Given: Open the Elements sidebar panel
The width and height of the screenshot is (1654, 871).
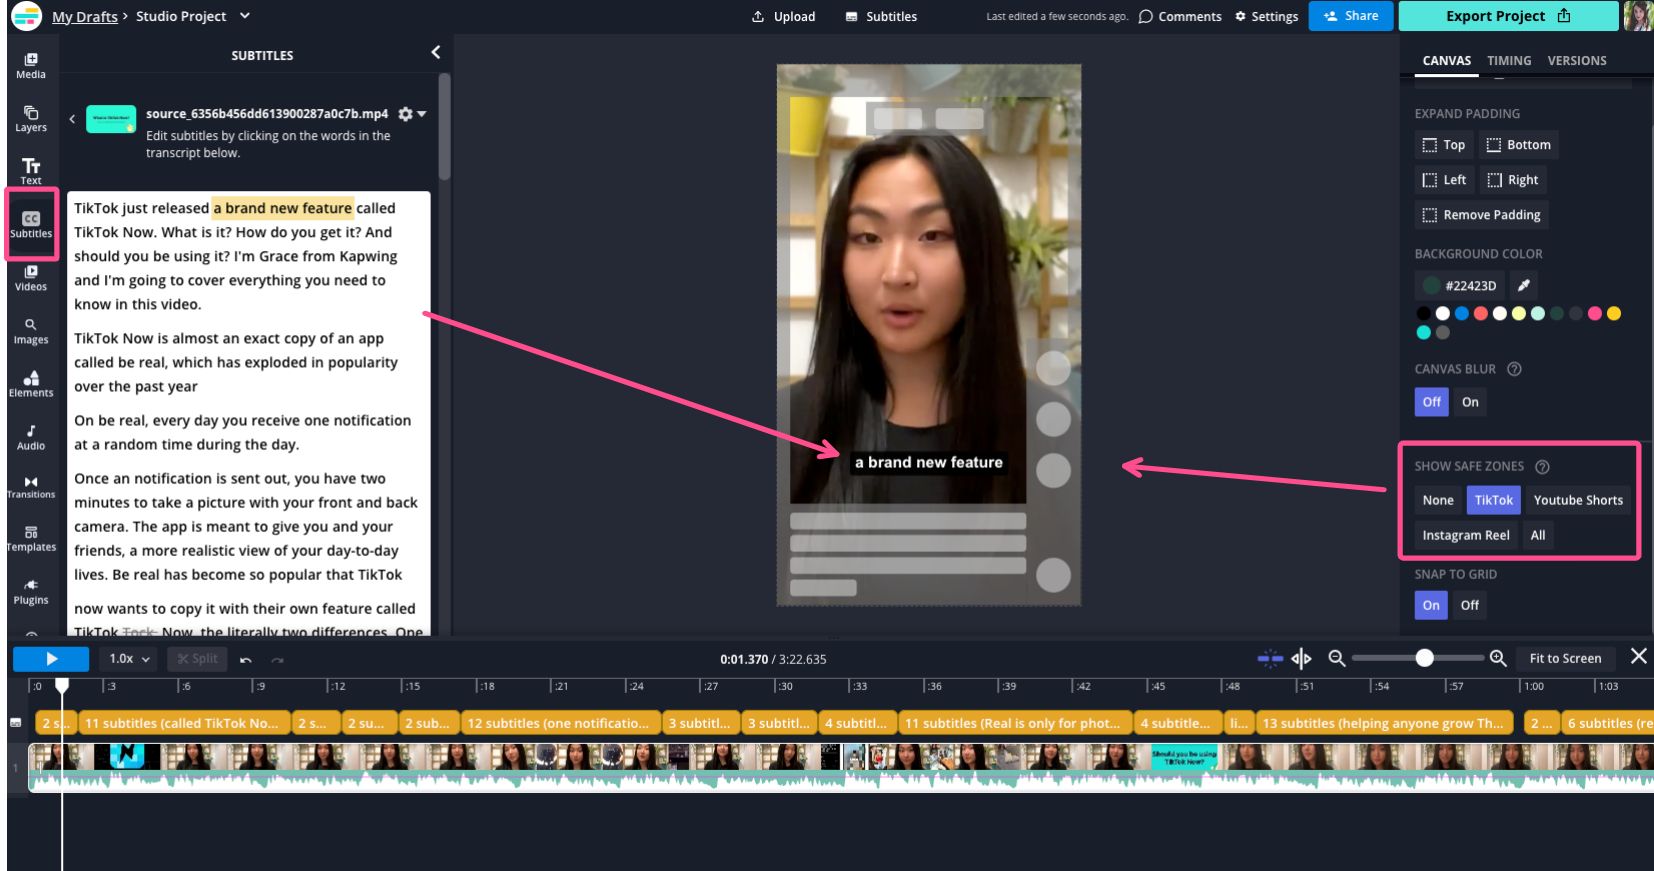Looking at the screenshot, I should click(x=31, y=383).
